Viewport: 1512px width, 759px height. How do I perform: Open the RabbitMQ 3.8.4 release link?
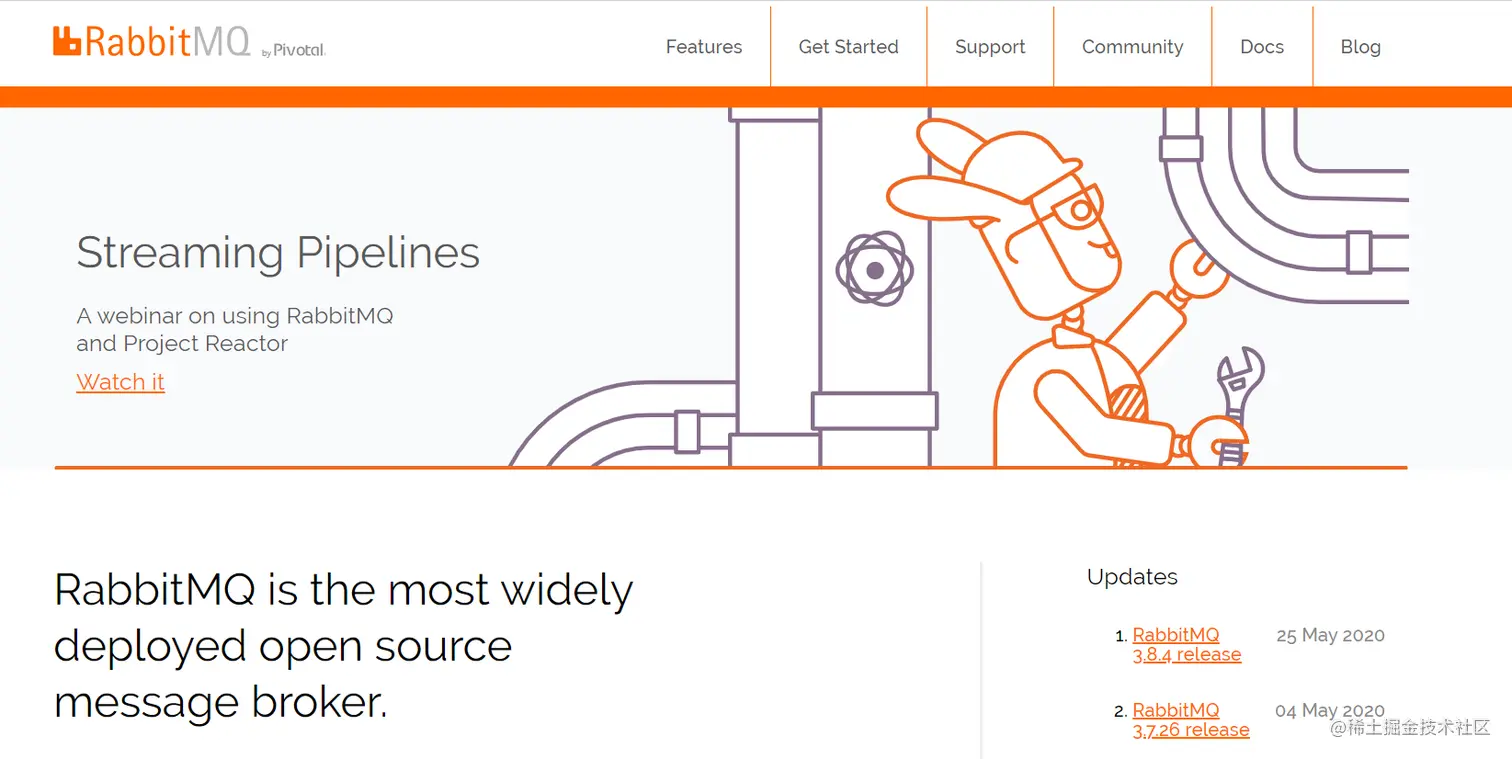pos(1186,645)
